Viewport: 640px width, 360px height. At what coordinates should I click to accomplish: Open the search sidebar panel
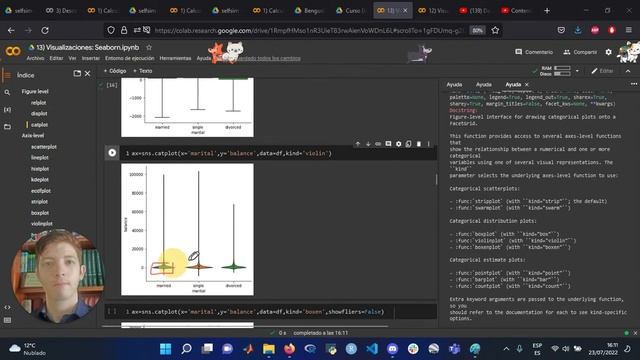point(7,93)
